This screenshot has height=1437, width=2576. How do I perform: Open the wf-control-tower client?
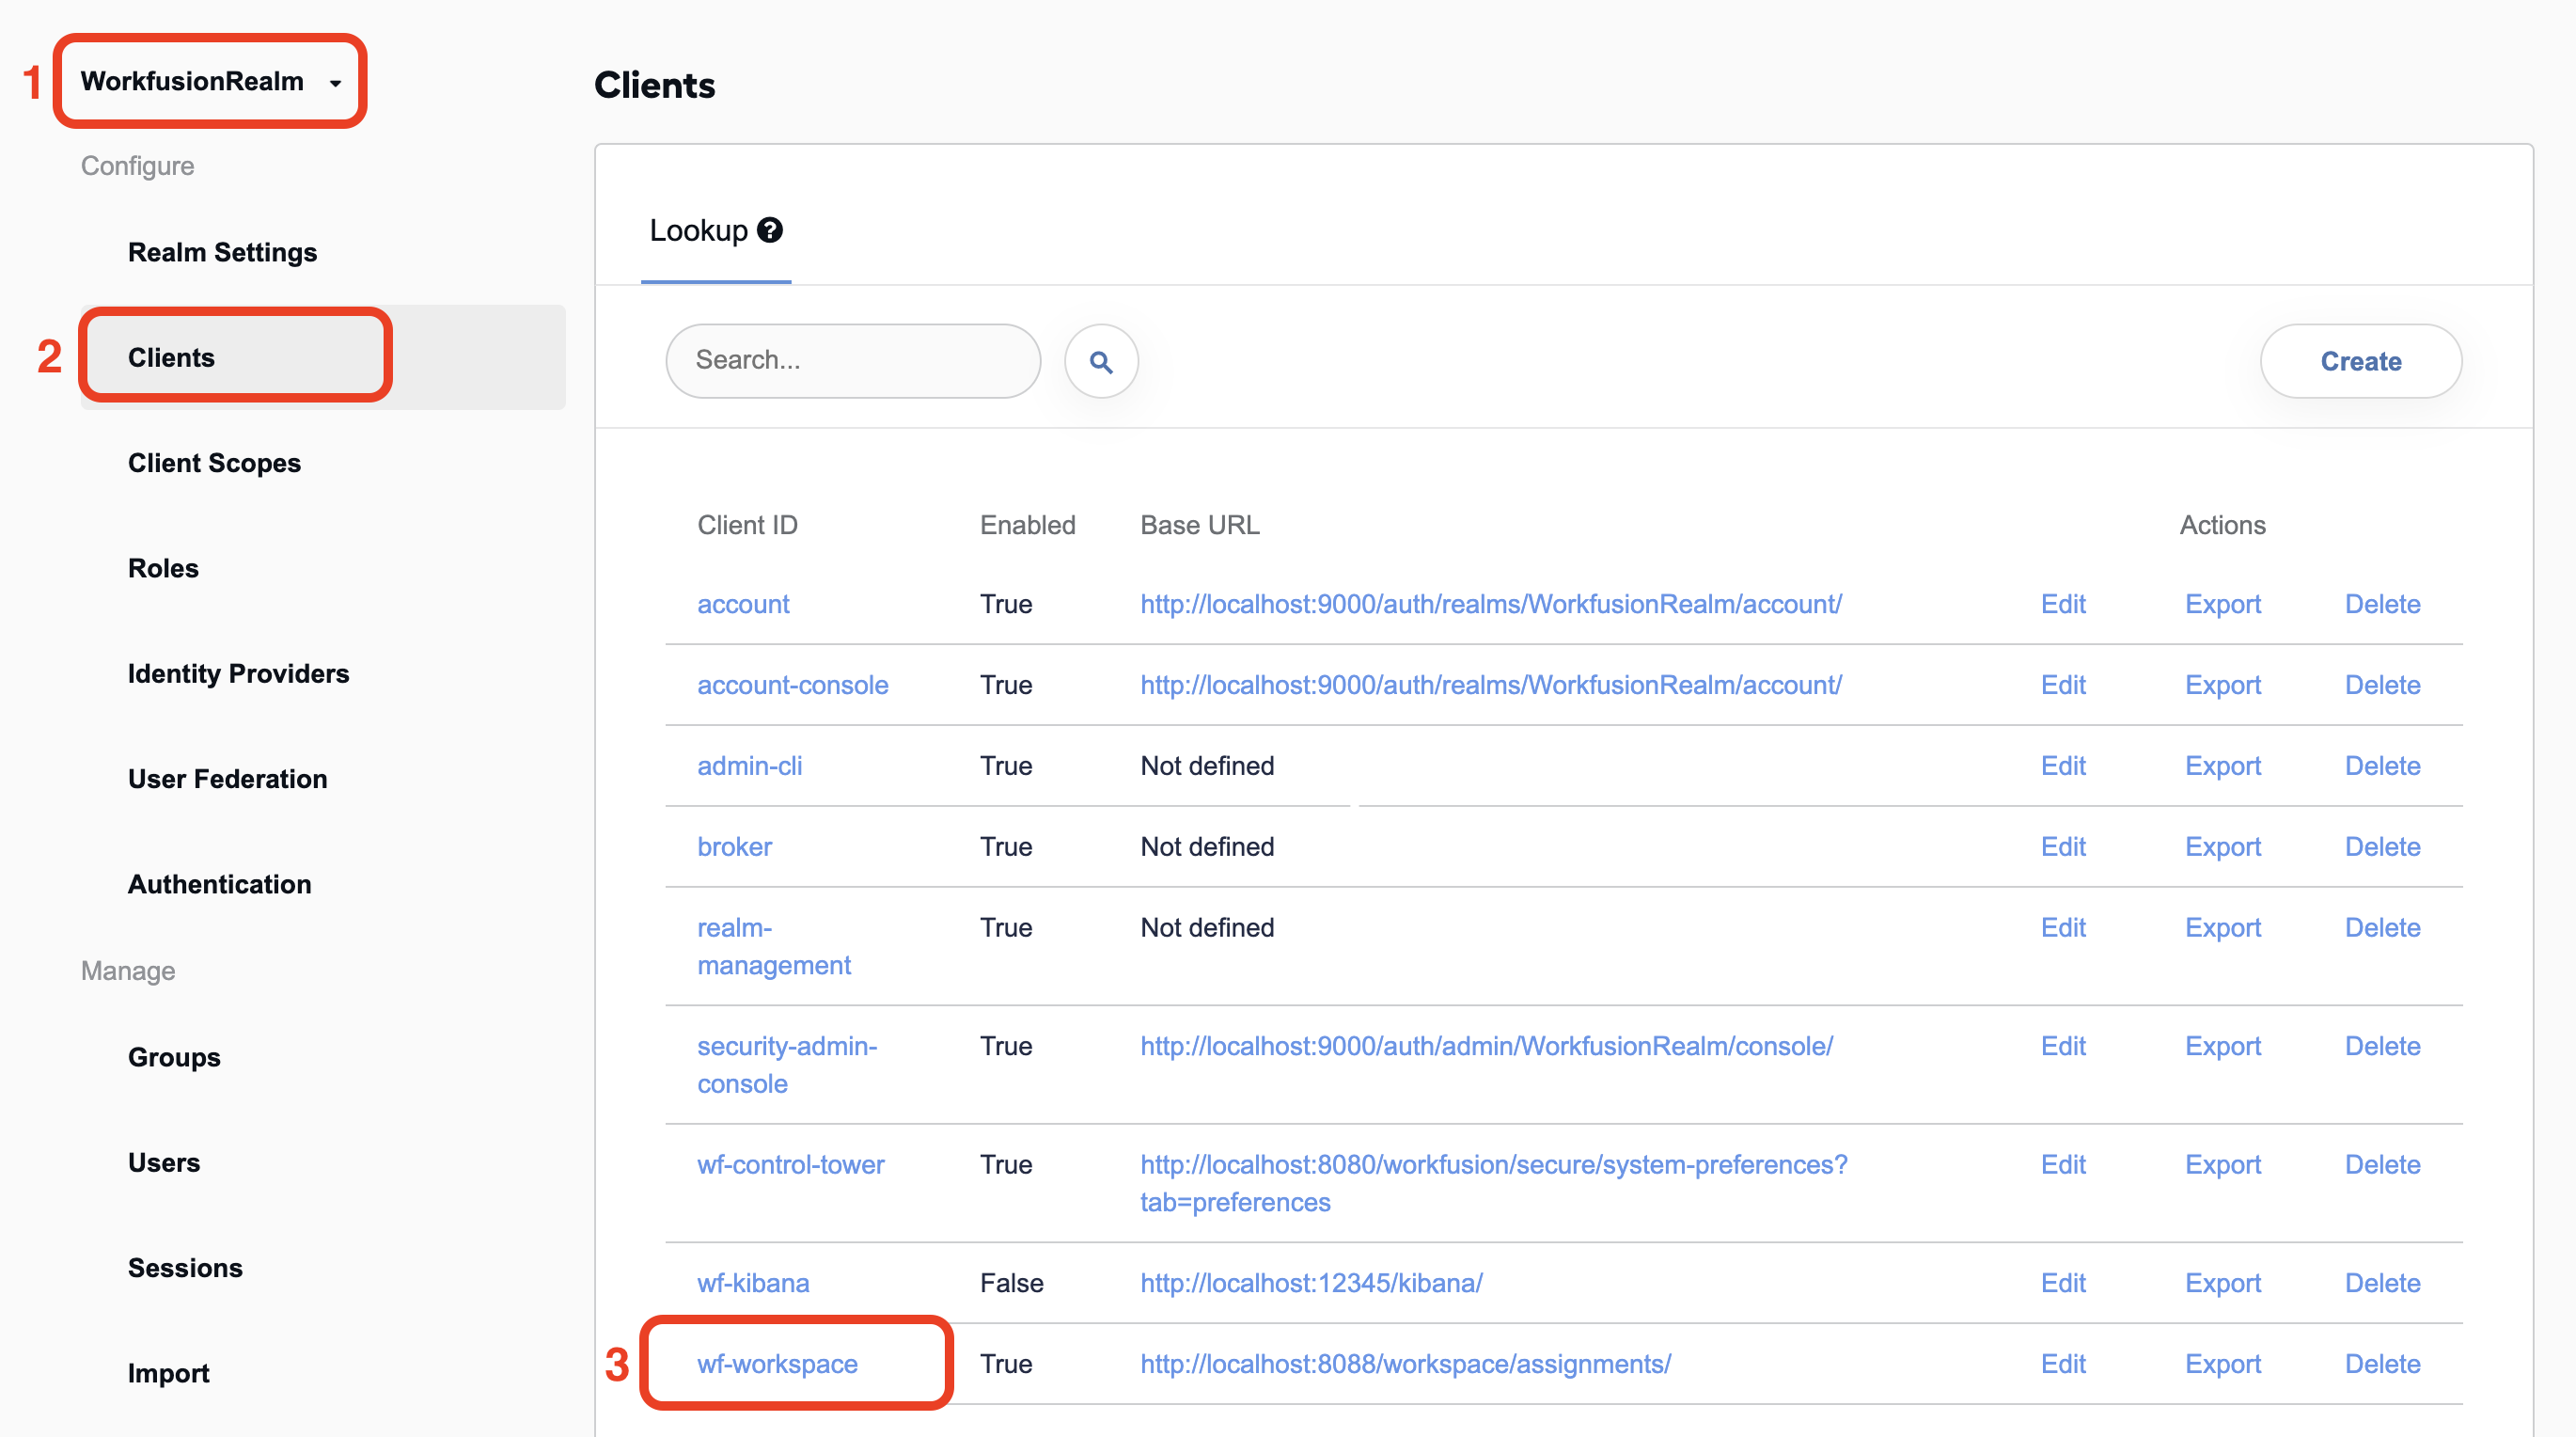pyautogui.click(x=790, y=1165)
